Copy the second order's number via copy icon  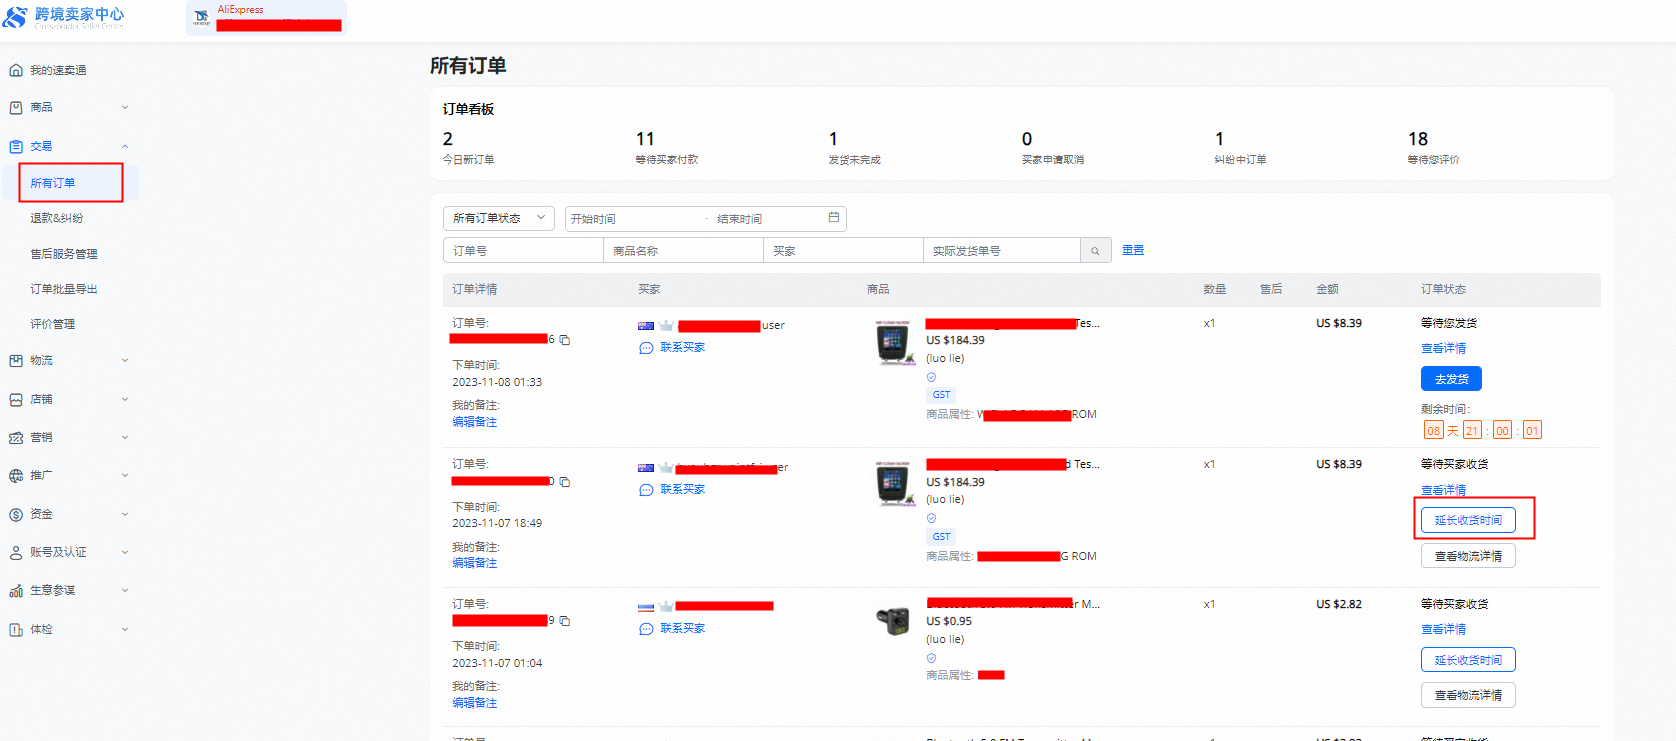click(x=565, y=482)
